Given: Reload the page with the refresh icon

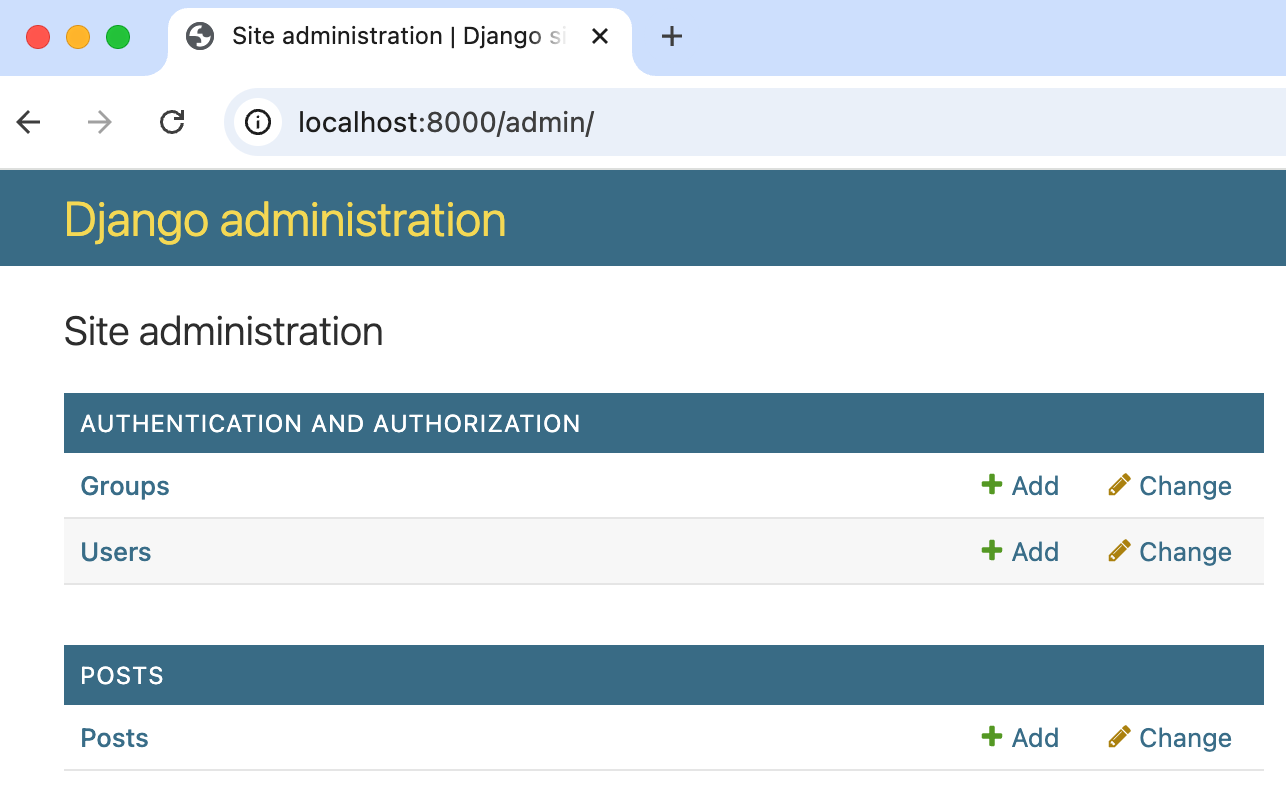Looking at the screenshot, I should (x=172, y=122).
